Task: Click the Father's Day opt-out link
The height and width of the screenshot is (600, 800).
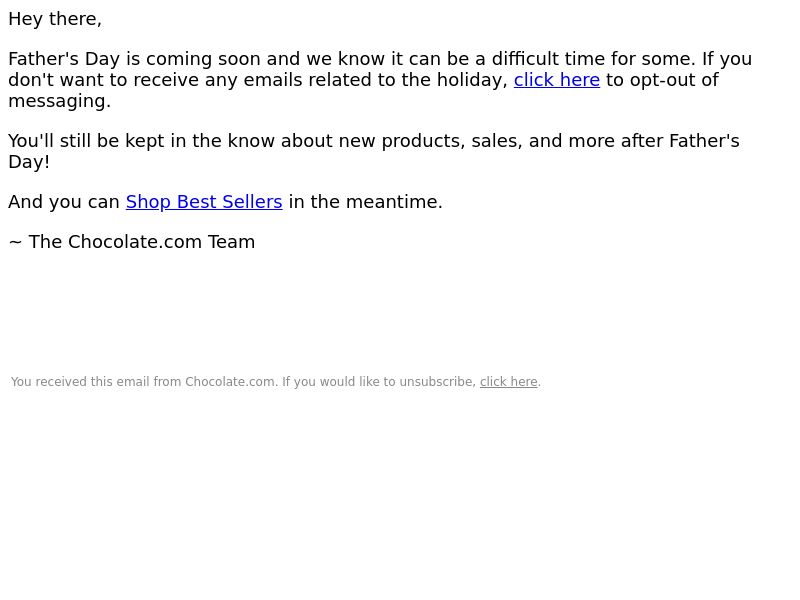Action: click(556, 80)
